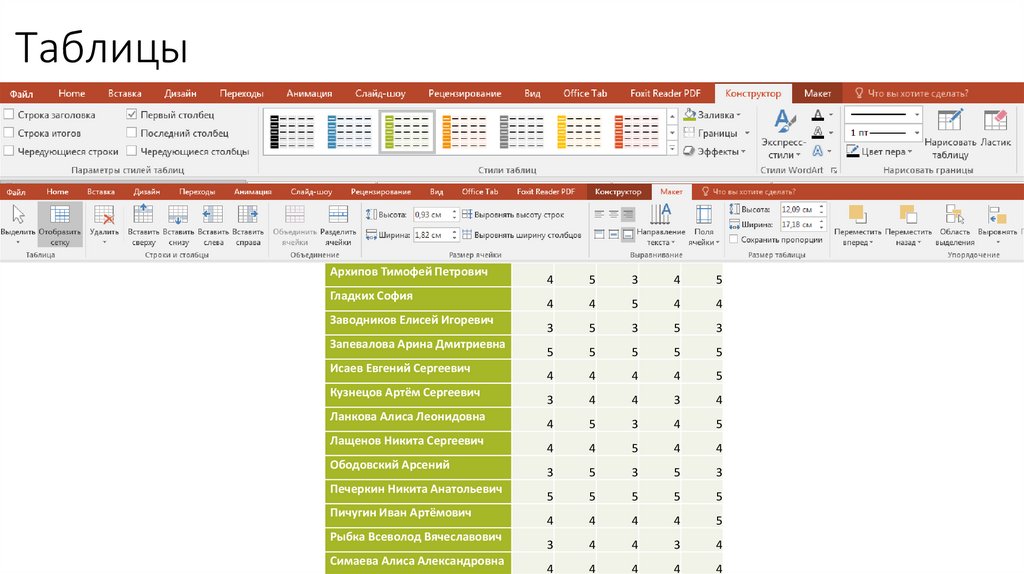Align cell text to the top

pyautogui.click(x=600, y=234)
